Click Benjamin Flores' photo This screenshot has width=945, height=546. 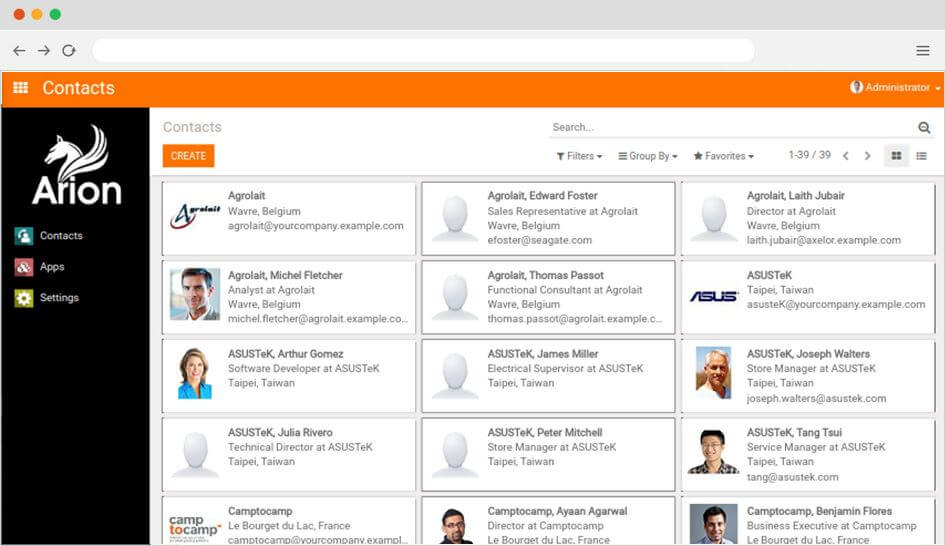pyautogui.click(x=714, y=525)
